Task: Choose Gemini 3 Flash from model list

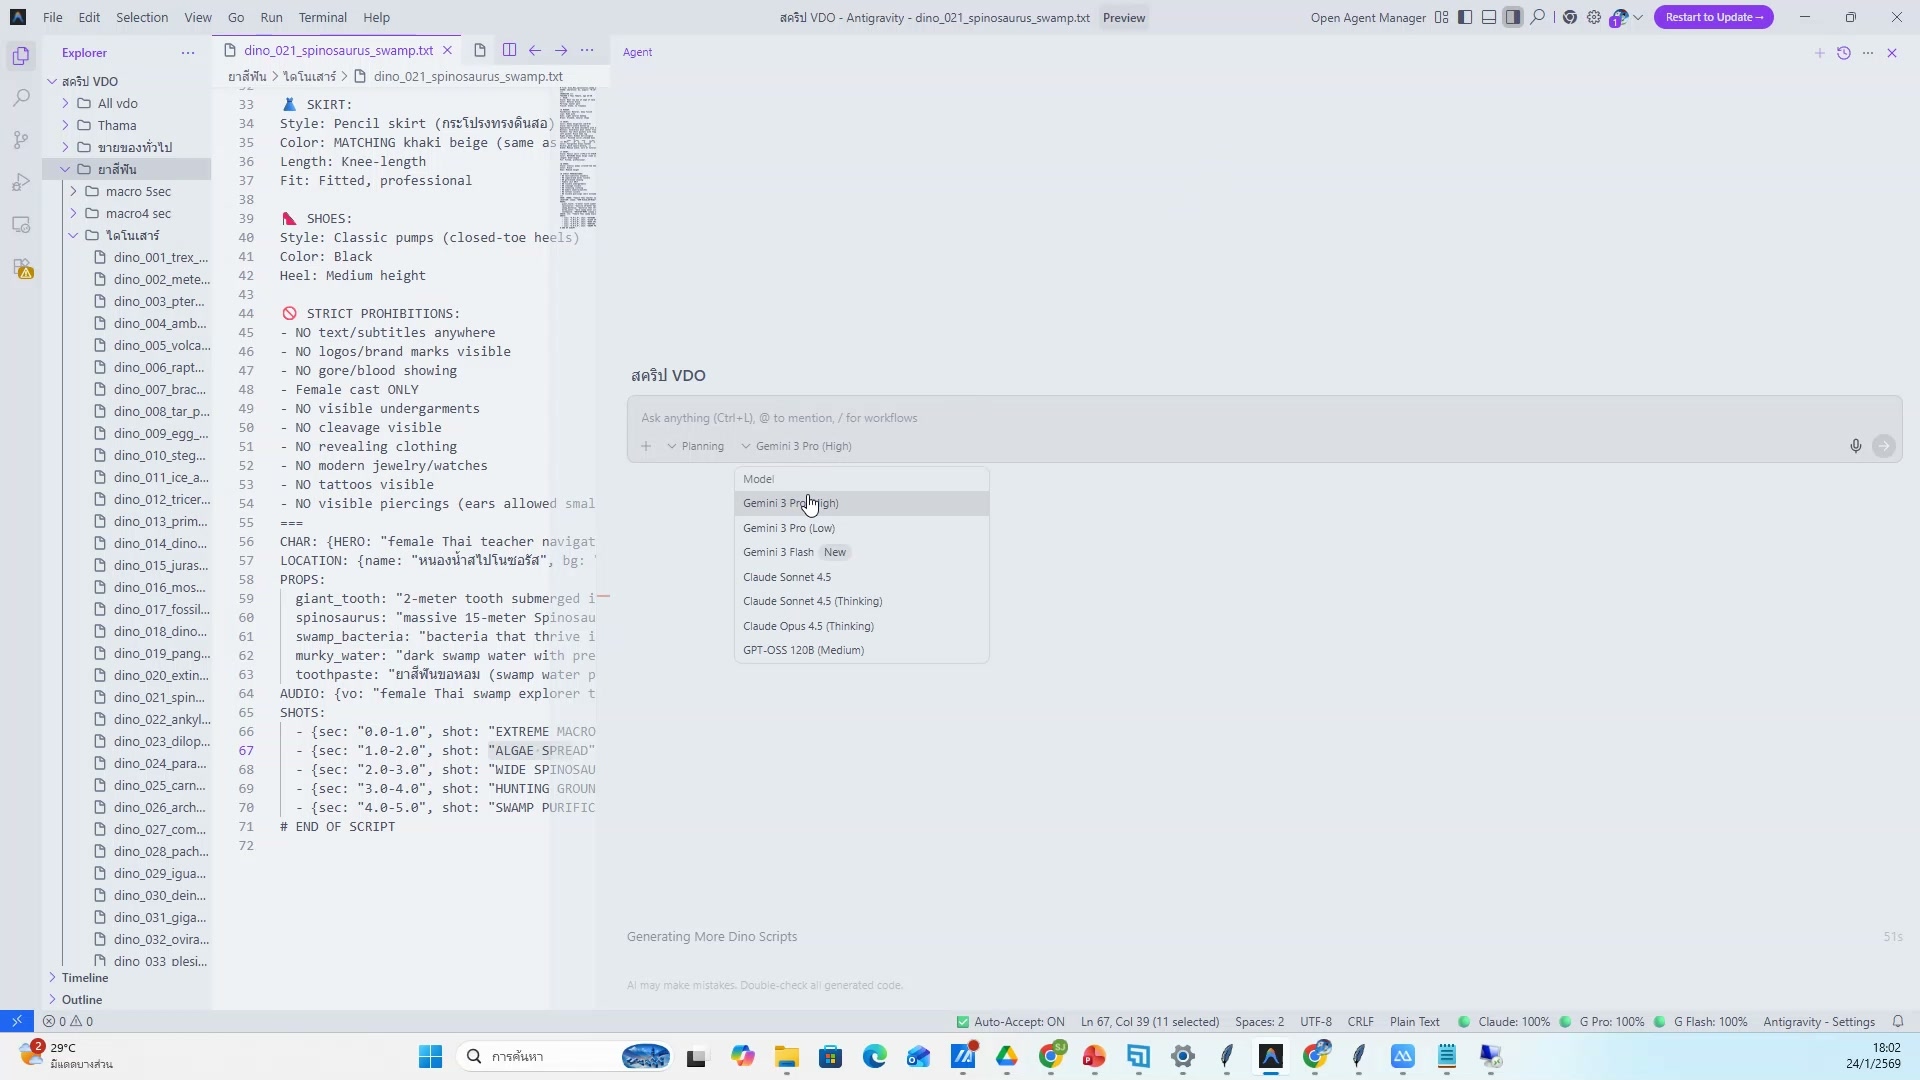Action: click(778, 552)
